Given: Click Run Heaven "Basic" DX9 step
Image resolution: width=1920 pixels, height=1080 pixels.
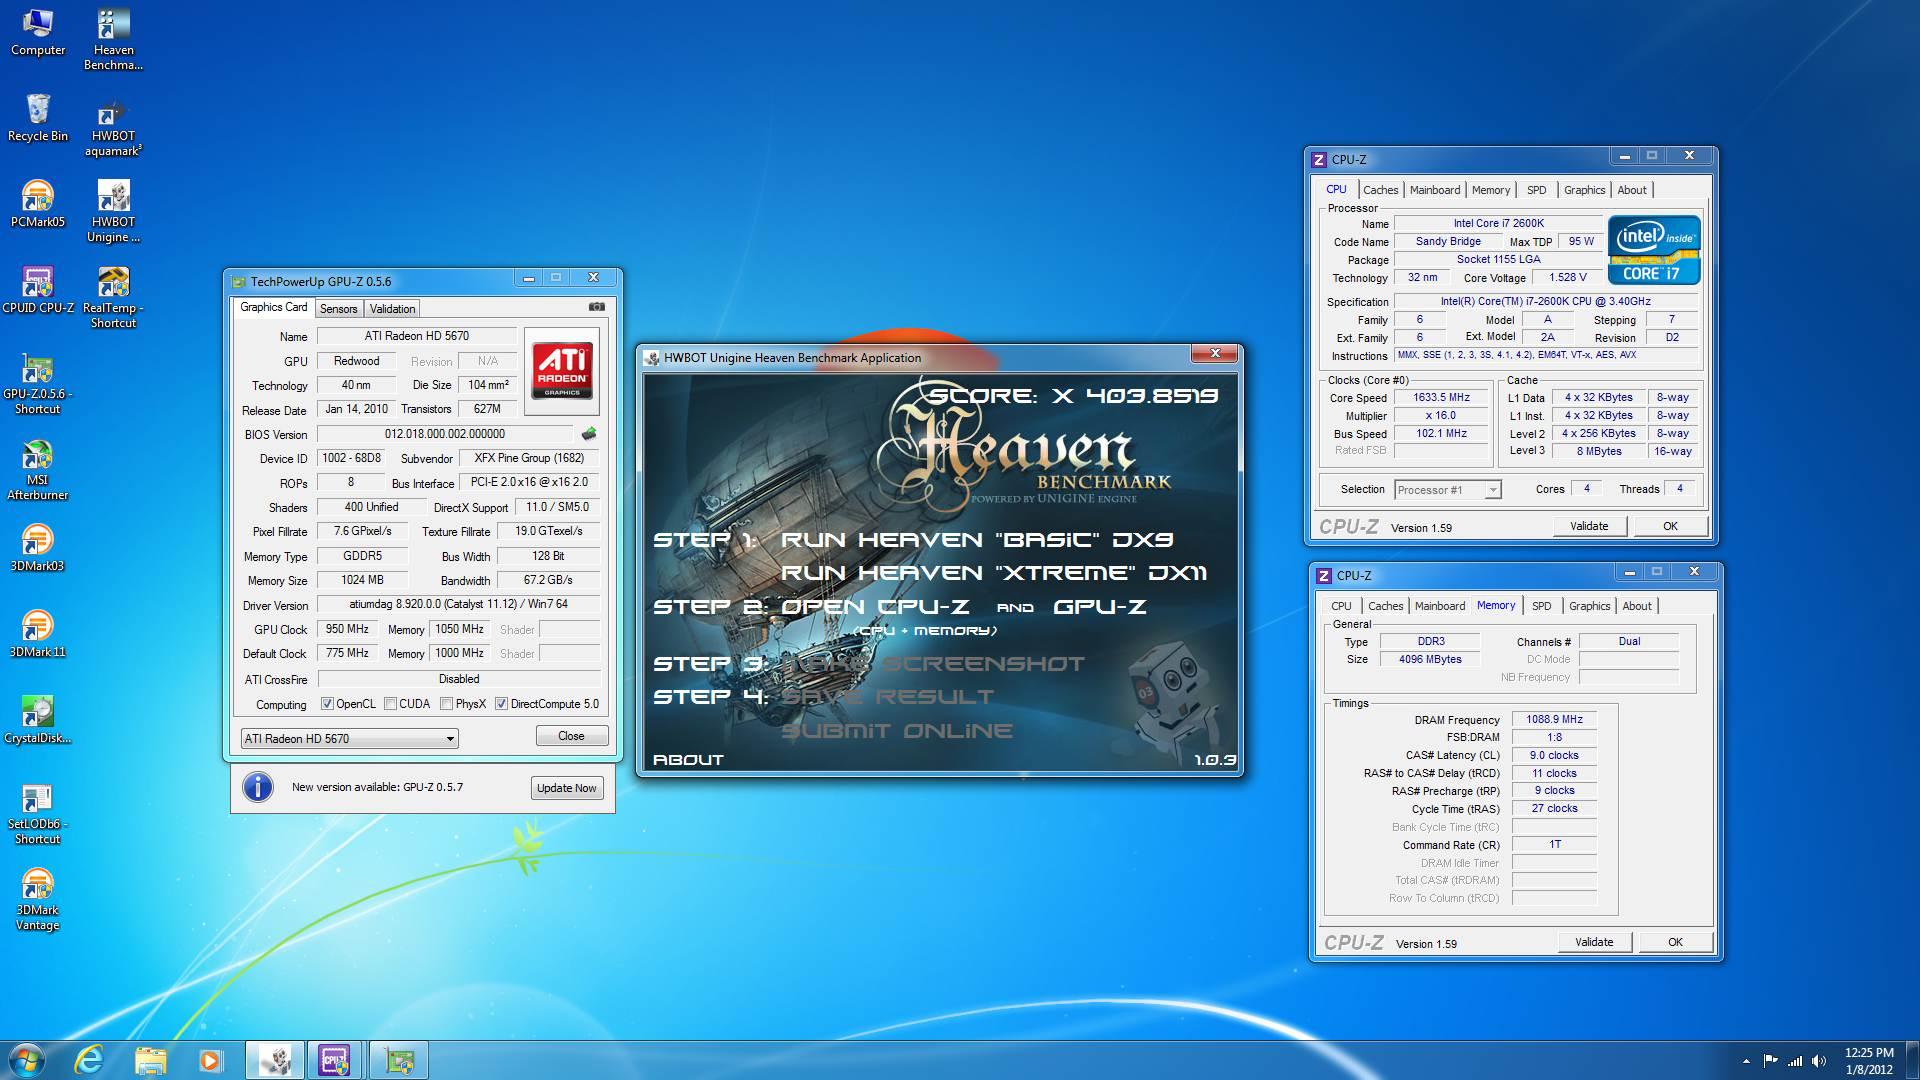Looking at the screenshot, I should [977, 540].
